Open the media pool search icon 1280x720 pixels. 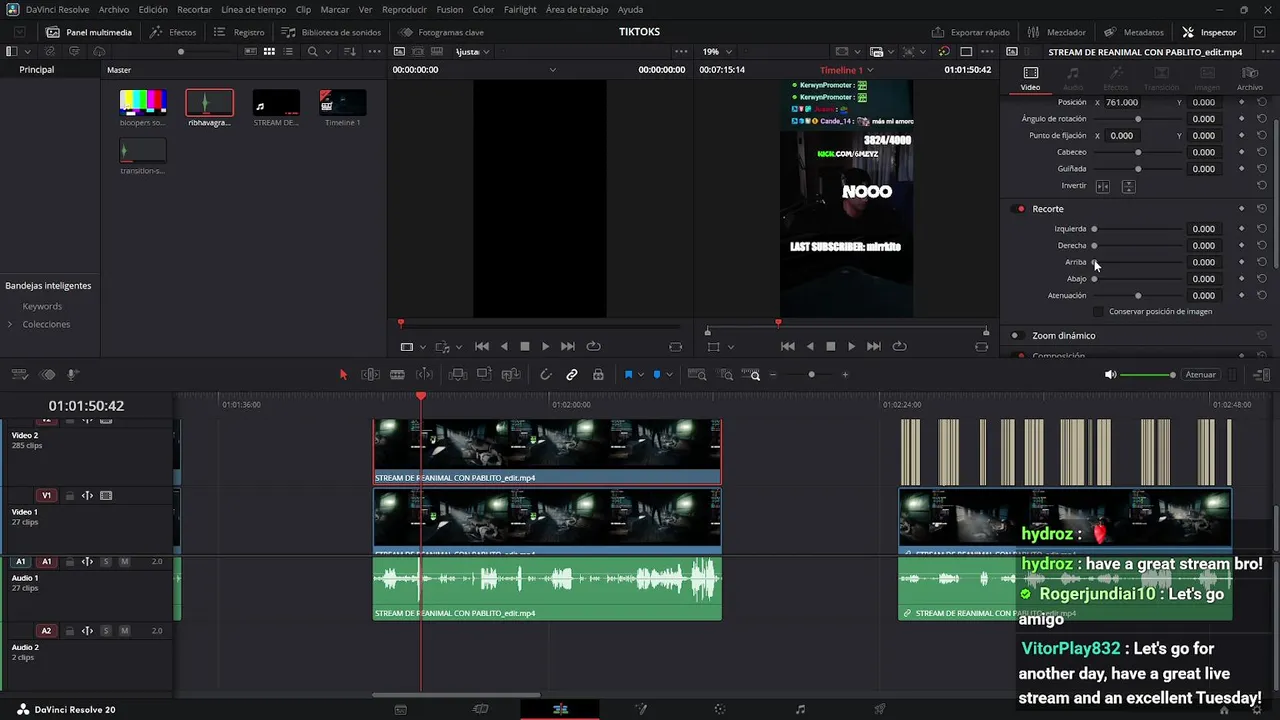click(313, 51)
